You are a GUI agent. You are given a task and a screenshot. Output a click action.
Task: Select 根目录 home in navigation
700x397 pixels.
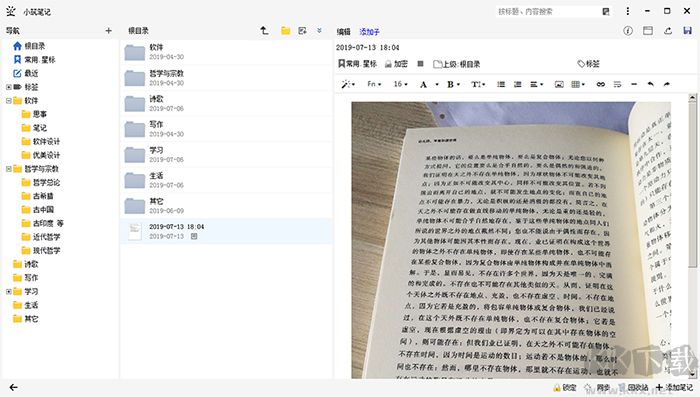click(x=29, y=46)
